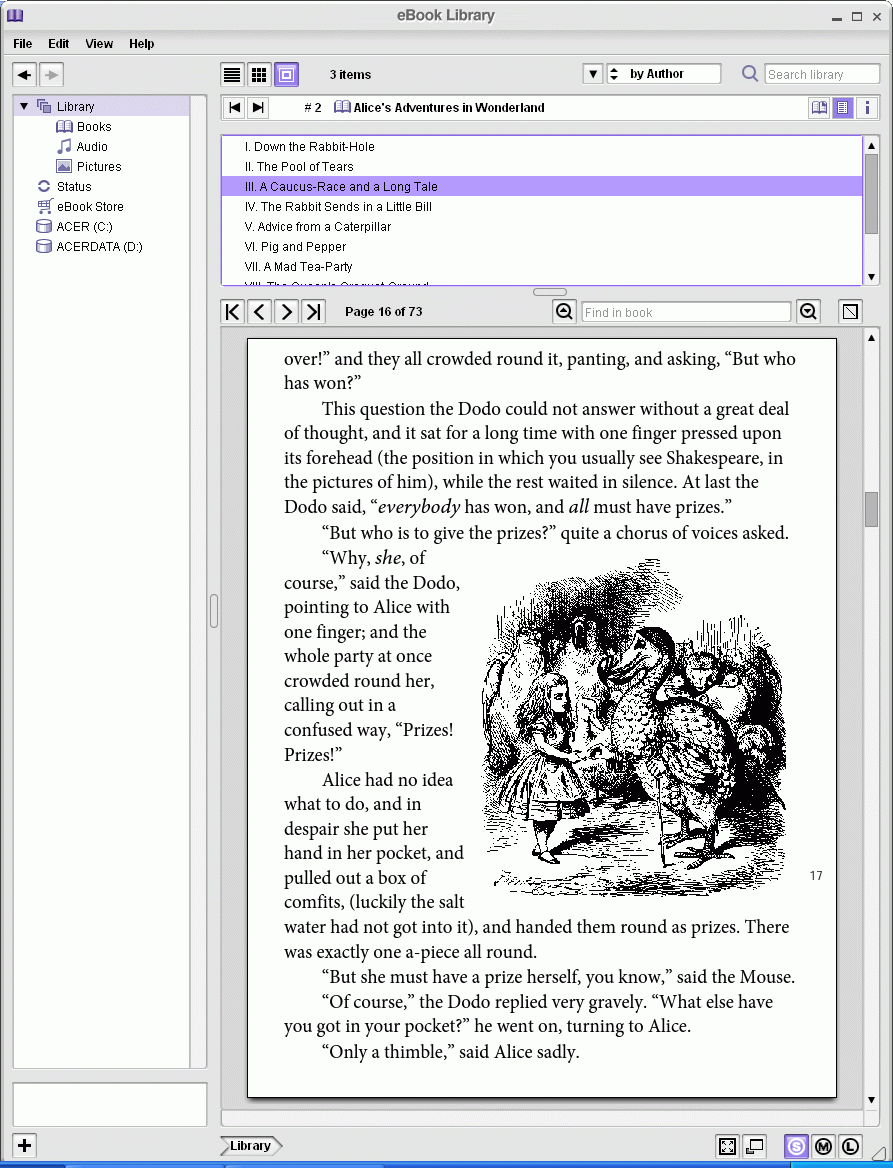Go to the next page
This screenshot has height=1168, width=893.
point(287,311)
